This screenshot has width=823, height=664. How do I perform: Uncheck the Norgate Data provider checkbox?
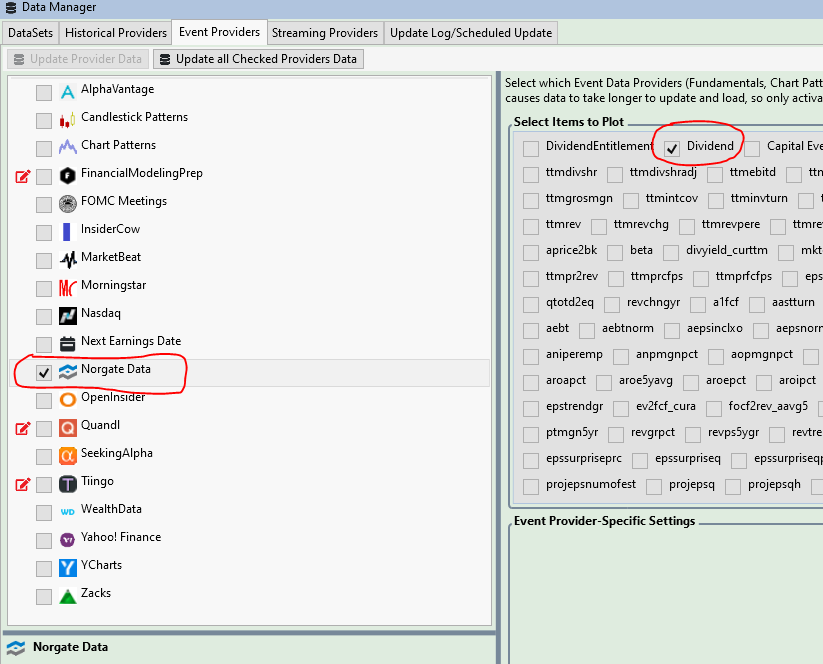[x=44, y=373]
